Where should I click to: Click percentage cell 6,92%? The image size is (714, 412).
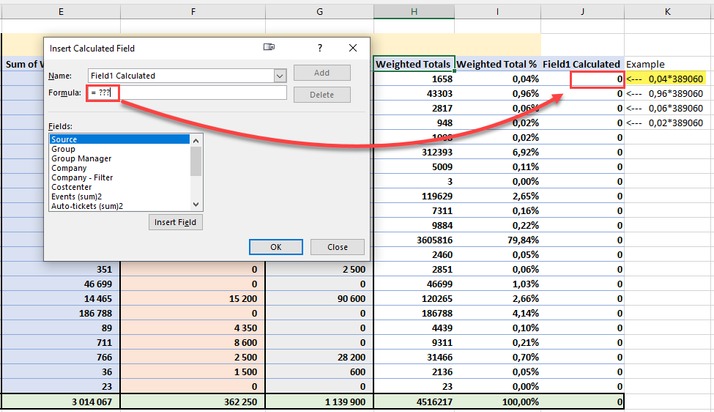point(498,152)
